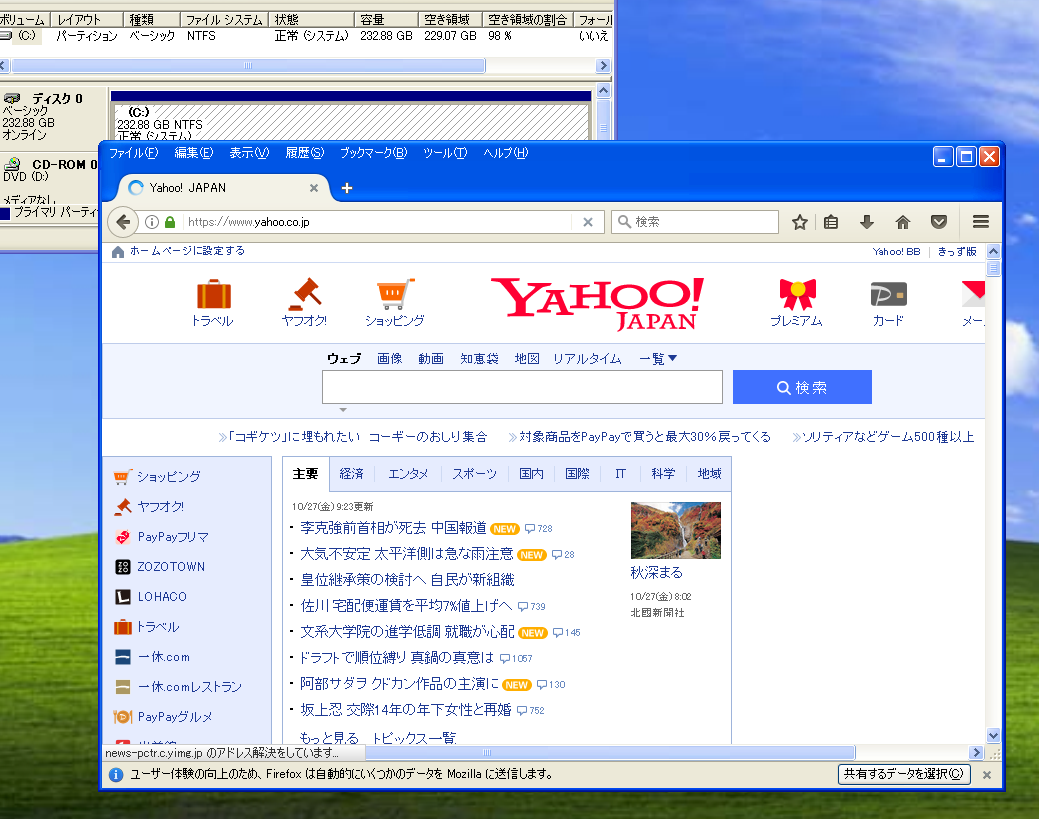Image resolution: width=1039 pixels, height=819 pixels.
Task: Click the green padlock security icon
Action: 170,222
